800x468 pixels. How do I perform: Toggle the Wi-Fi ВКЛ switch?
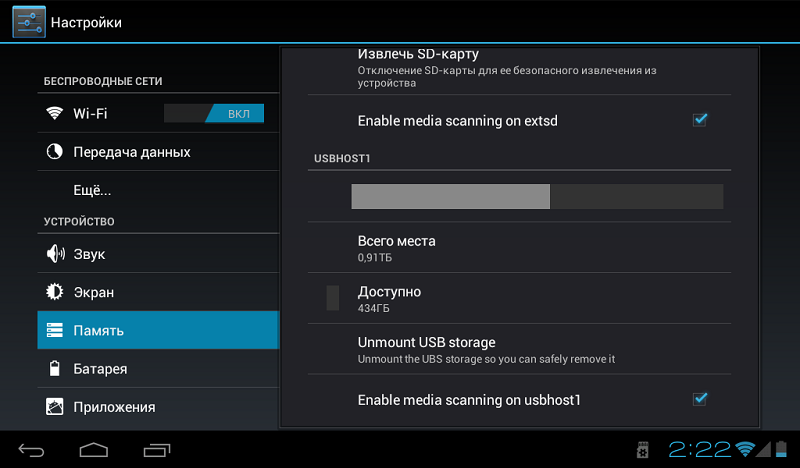tap(214, 113)
